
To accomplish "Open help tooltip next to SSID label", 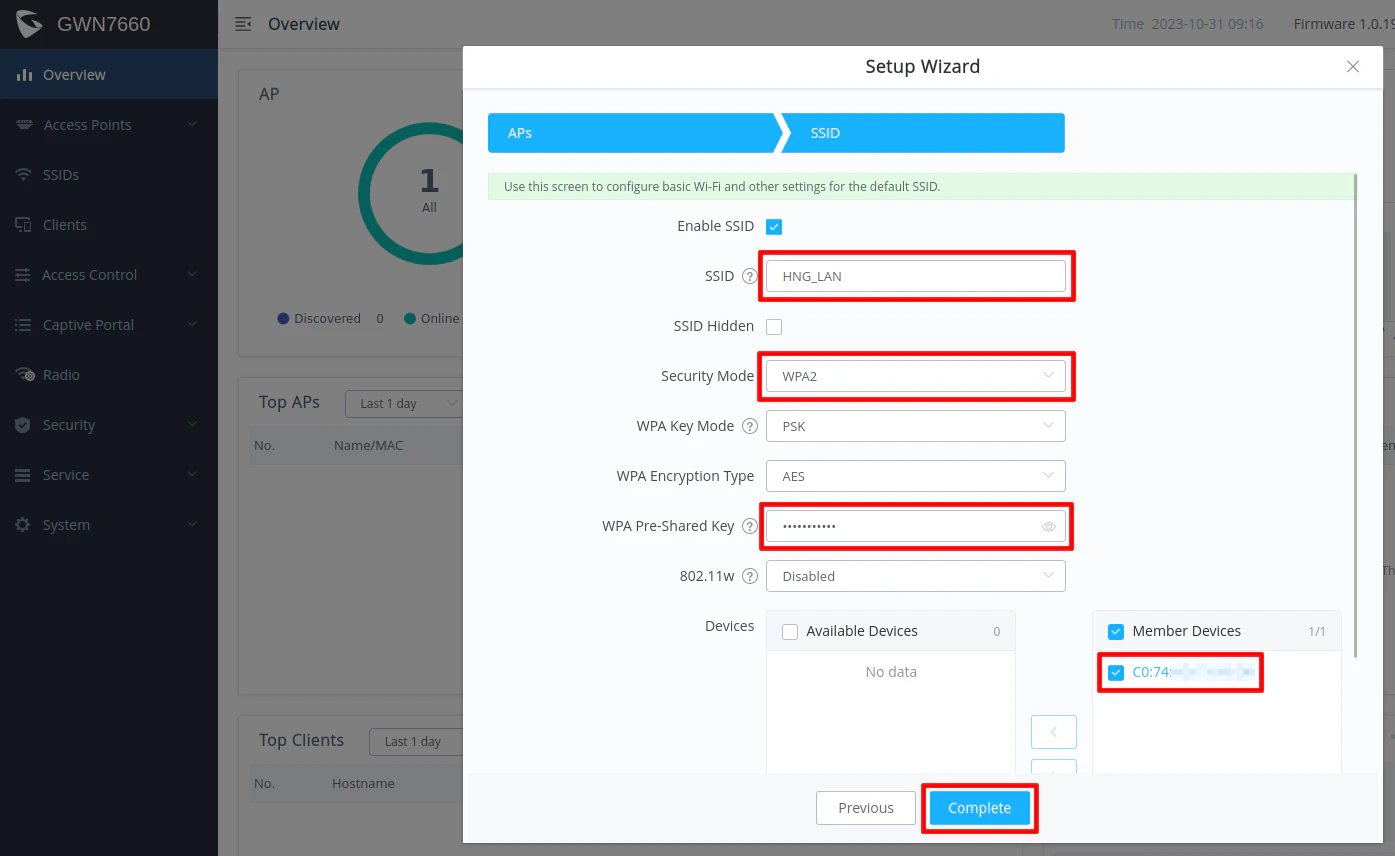I will (750, 276).
